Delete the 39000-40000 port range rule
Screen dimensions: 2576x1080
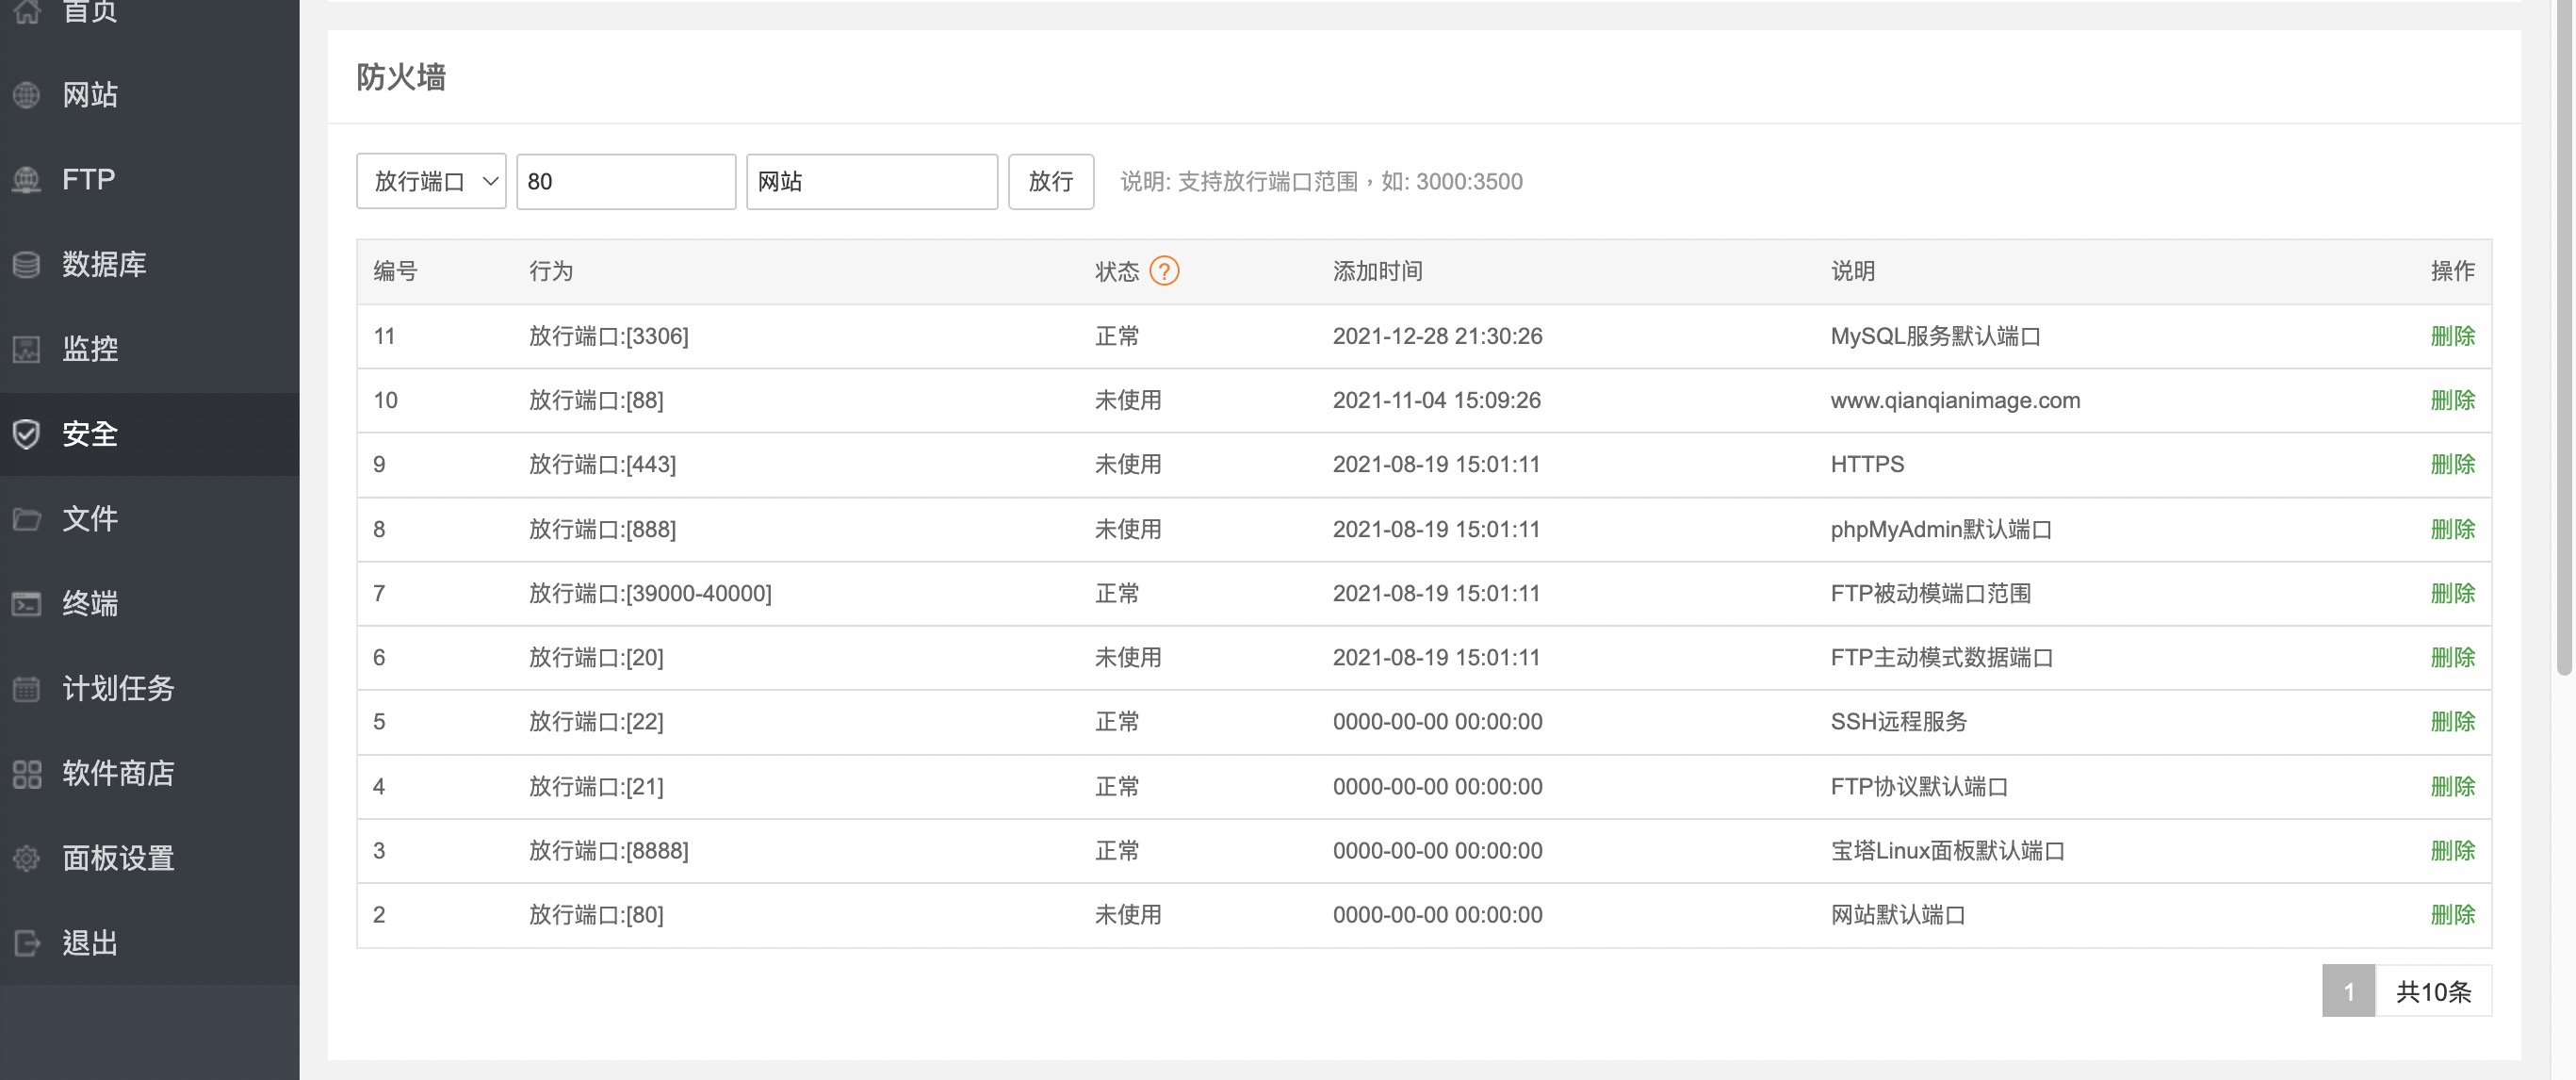[x=2452, y=593]
